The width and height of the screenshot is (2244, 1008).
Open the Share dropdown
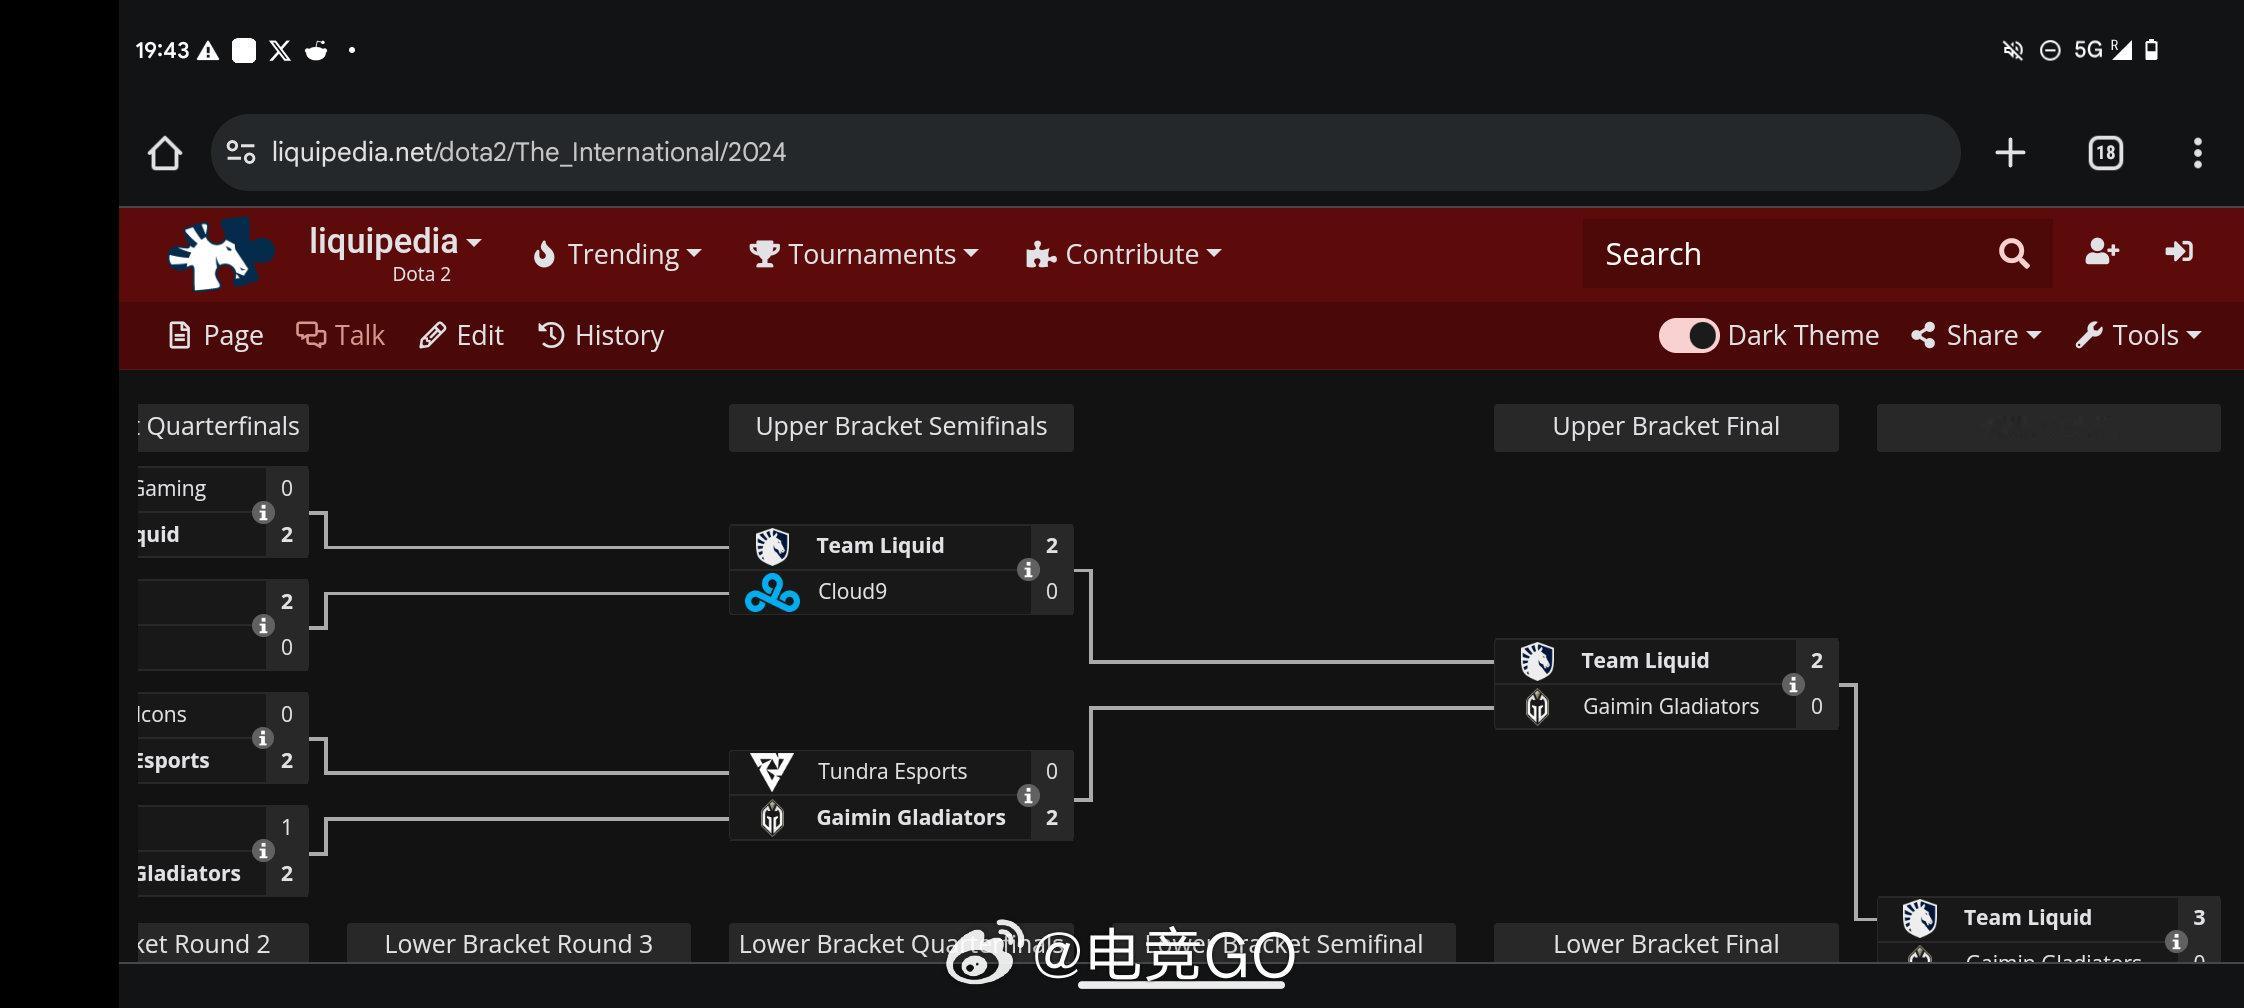(x=1976, y=335)
